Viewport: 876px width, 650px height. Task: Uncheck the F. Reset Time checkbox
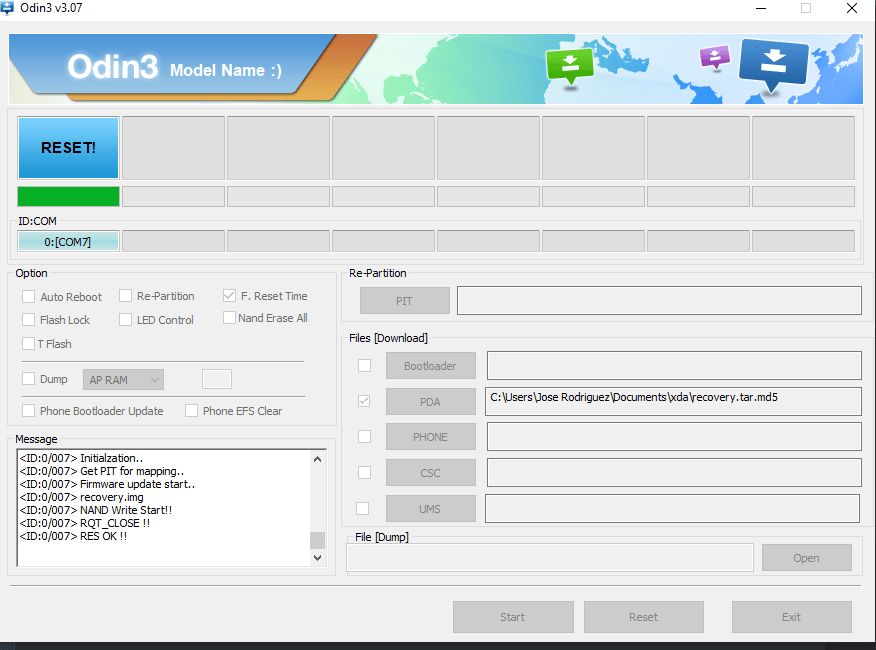230,296
